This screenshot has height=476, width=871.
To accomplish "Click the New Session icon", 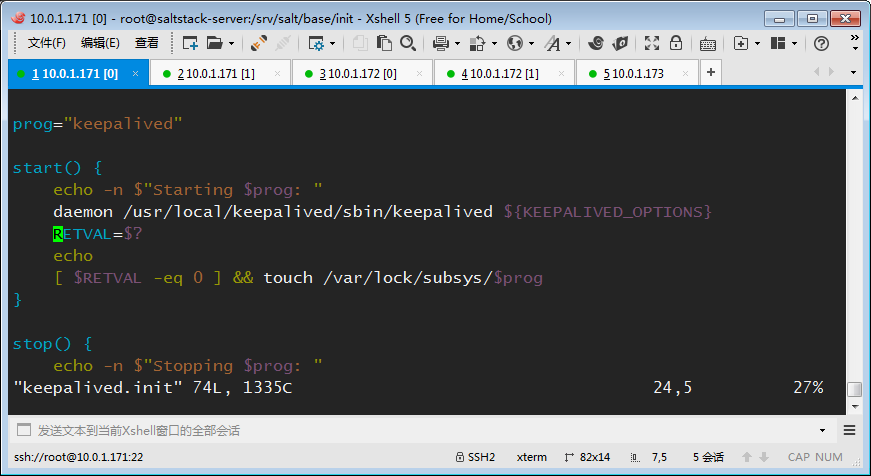I will click(x=190, y=43).
